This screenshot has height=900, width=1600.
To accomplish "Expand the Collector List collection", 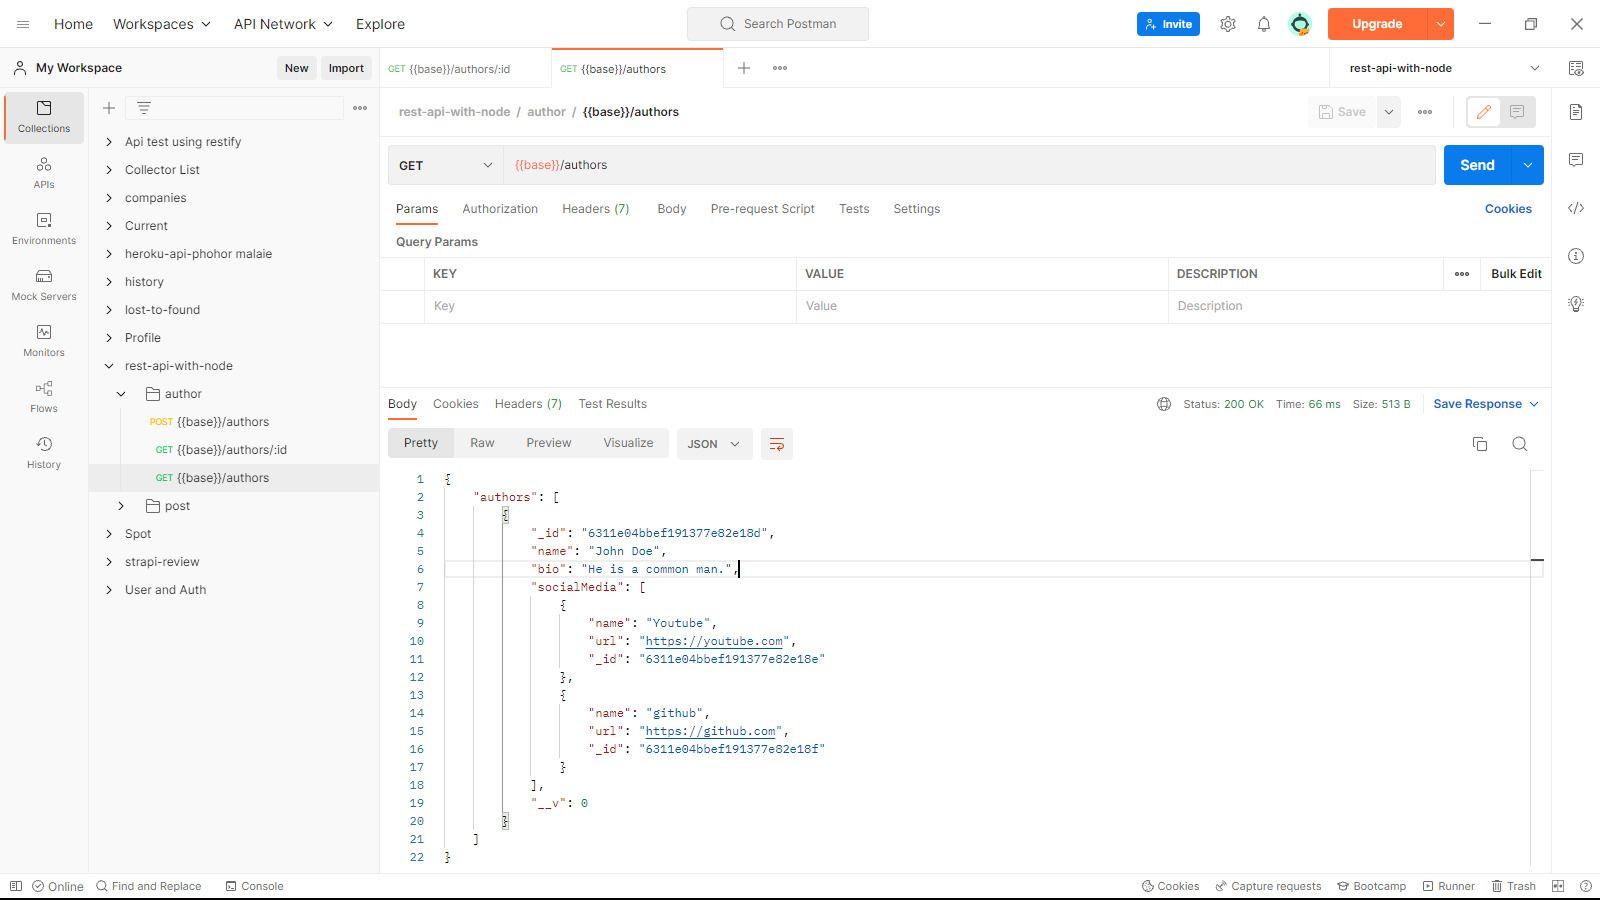I will pos(109,170).
